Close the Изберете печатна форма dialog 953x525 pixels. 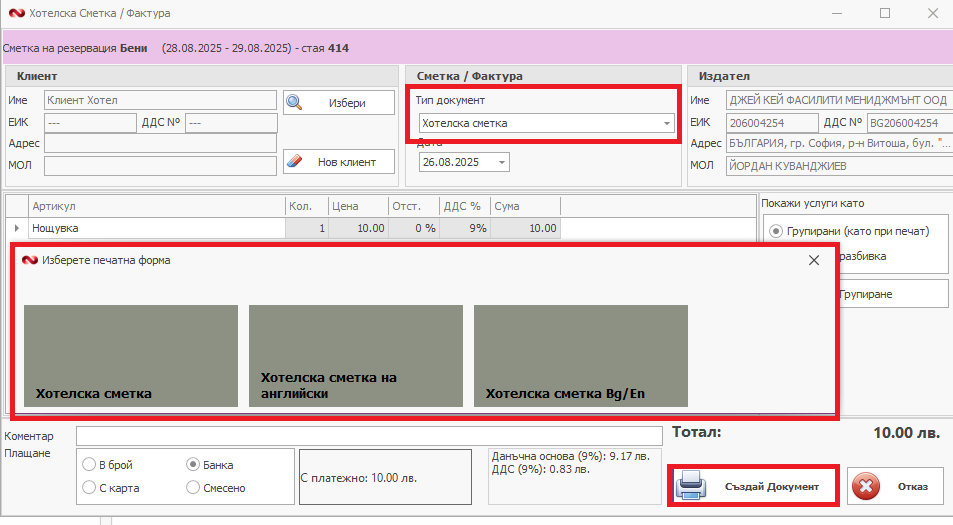click(x=814, y=260)
